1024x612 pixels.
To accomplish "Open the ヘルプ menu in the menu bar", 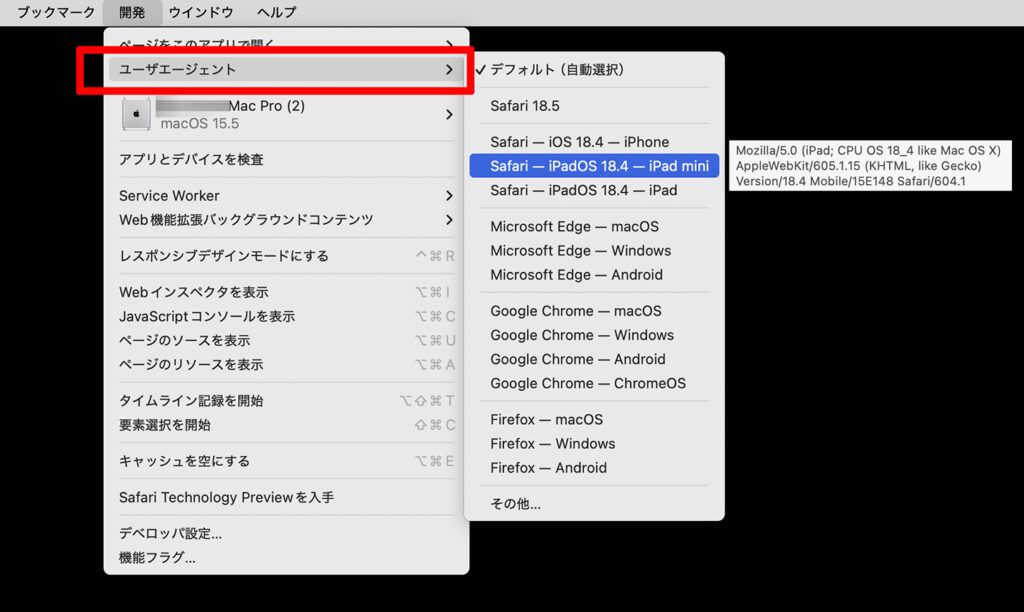I will [276, 12].
